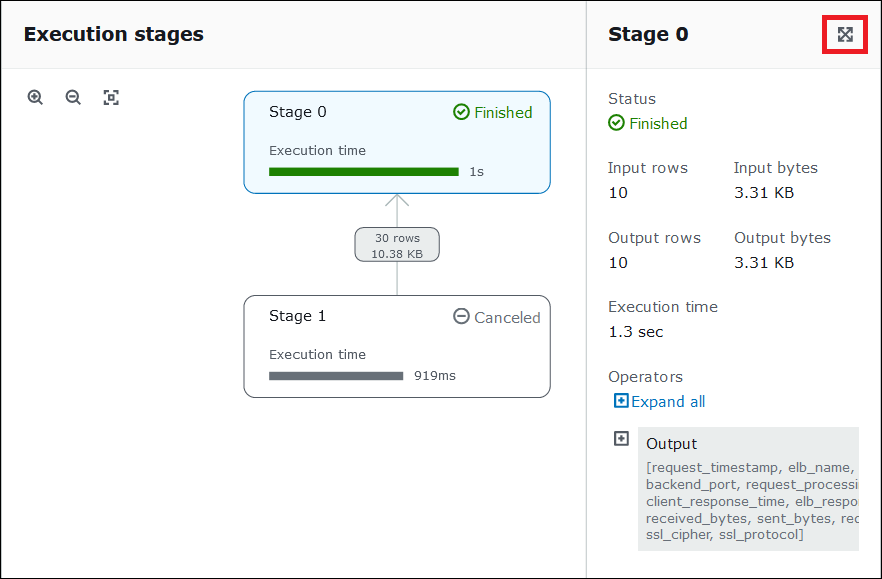The image size is (882, 579).
Task: Click the Expand all link
Action: (668, 401)
